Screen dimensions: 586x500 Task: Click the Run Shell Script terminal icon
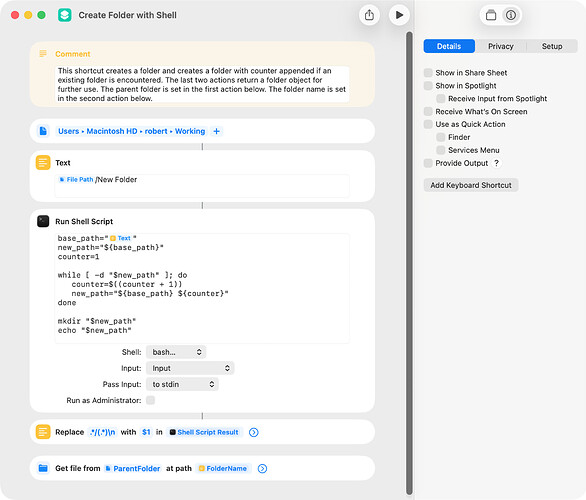click(x=43, y=221)
